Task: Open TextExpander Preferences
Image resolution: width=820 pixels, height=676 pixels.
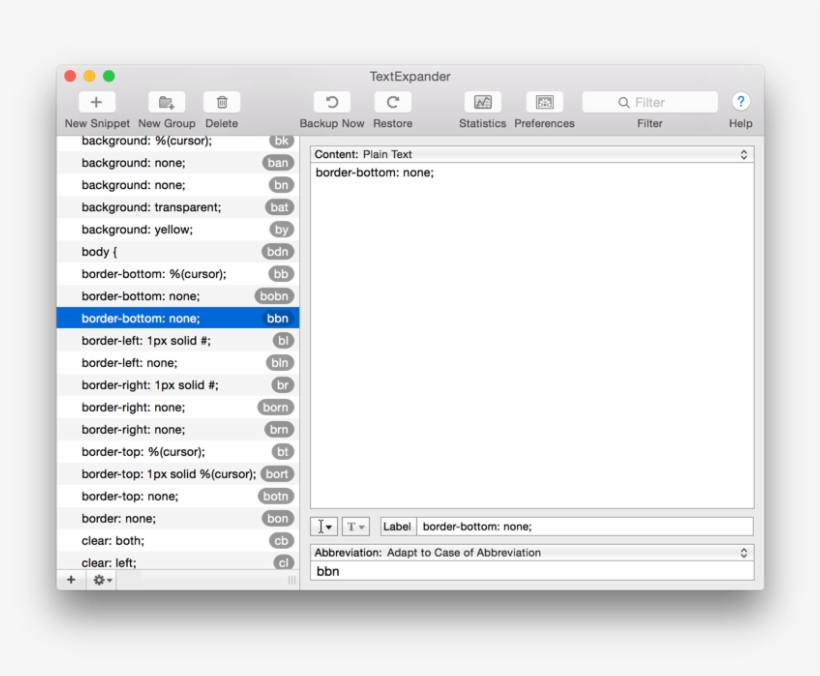Action: coord(544,102)
